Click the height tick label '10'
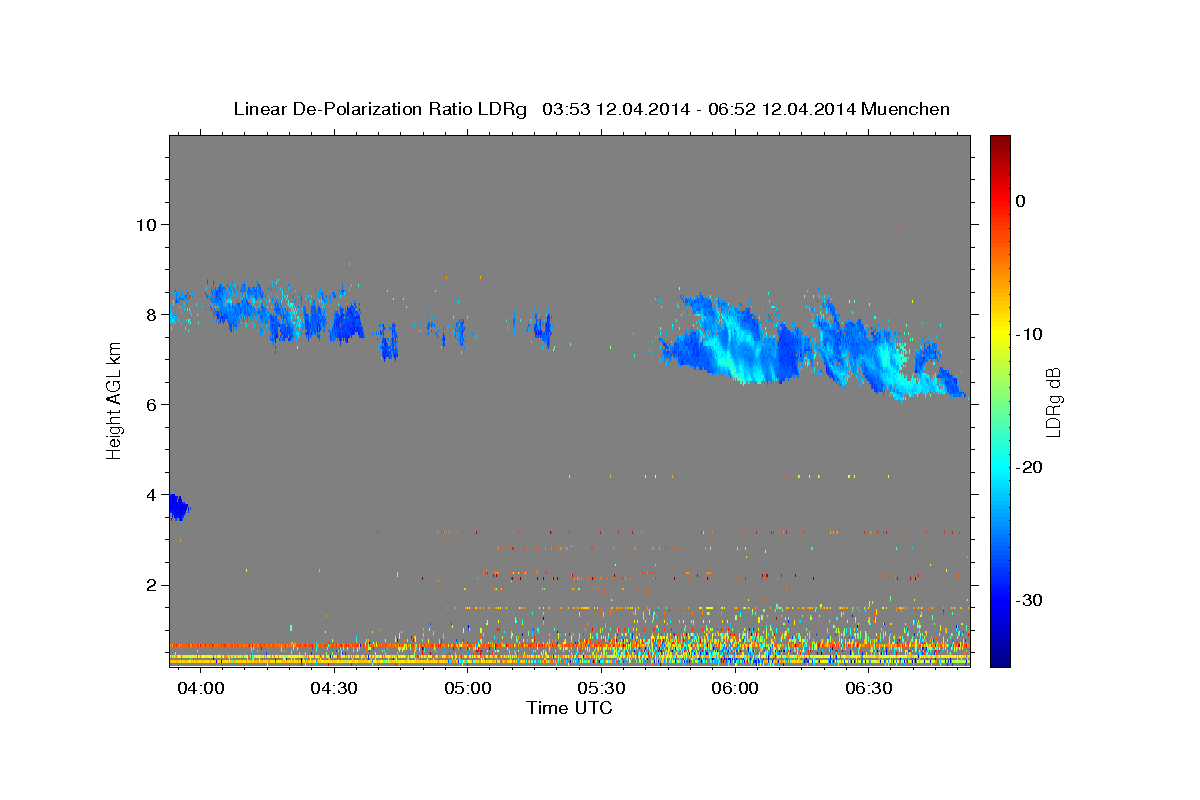1200x800 pixels. 147,224
